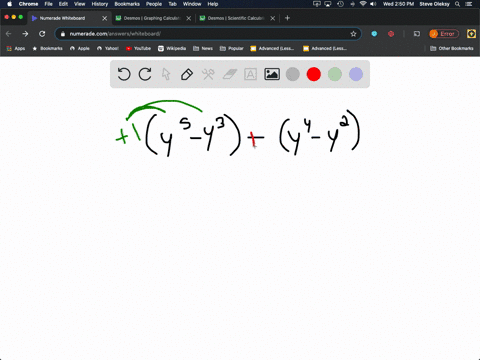Choose the eraser tool
This screenshot has height=360, width=480.
pyautogui.click(x=229, y=74)
